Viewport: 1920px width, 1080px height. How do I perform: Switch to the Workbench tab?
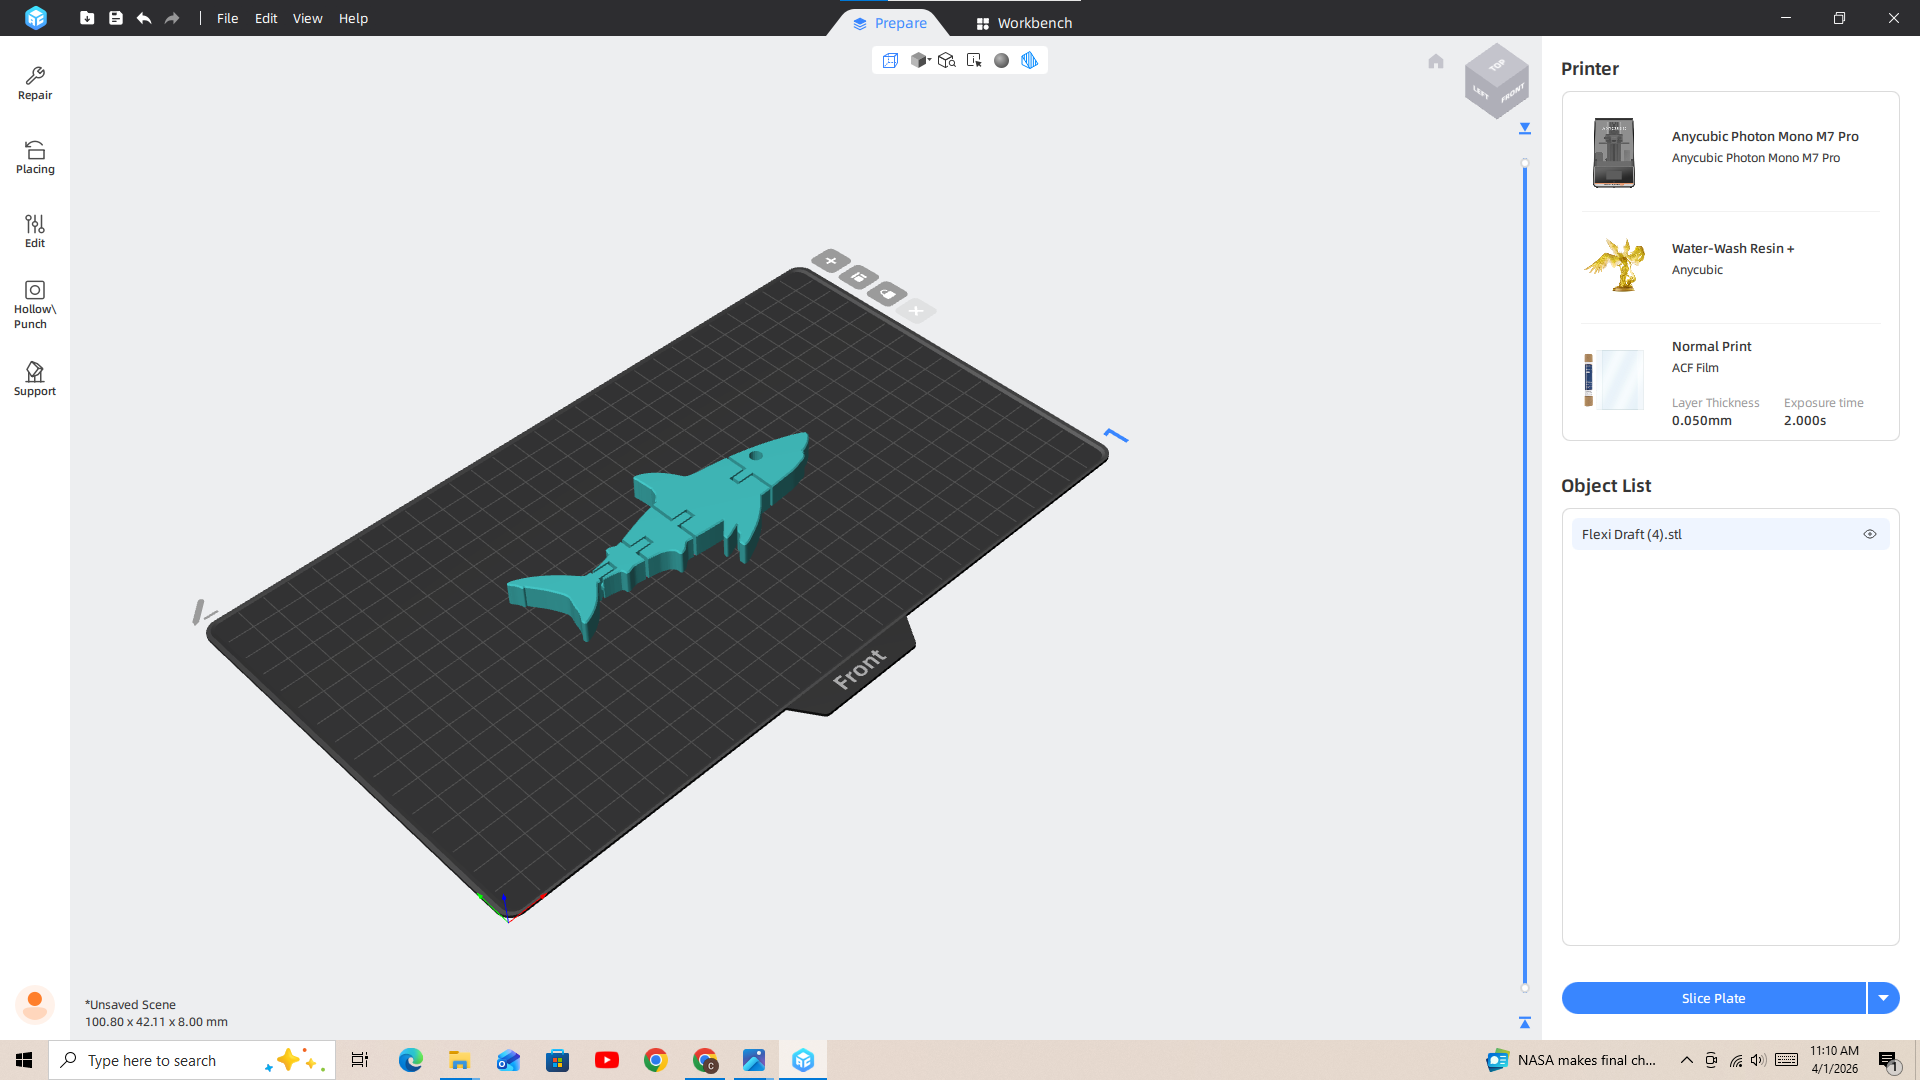1023,22
